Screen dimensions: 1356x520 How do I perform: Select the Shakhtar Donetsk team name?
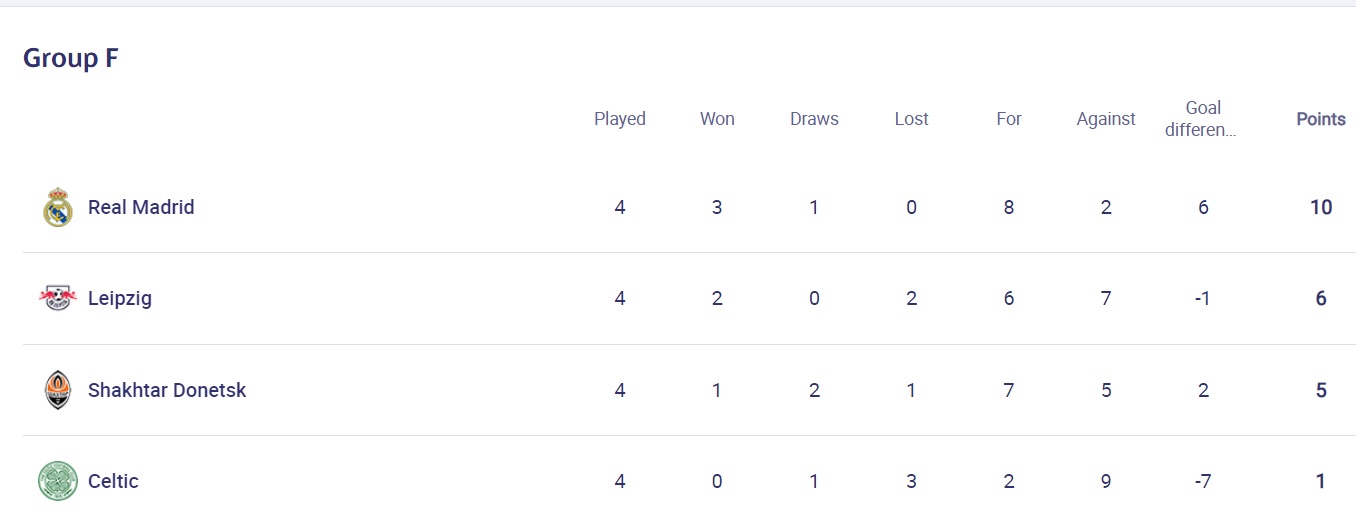pyautogui.click(x=167, y=390)
